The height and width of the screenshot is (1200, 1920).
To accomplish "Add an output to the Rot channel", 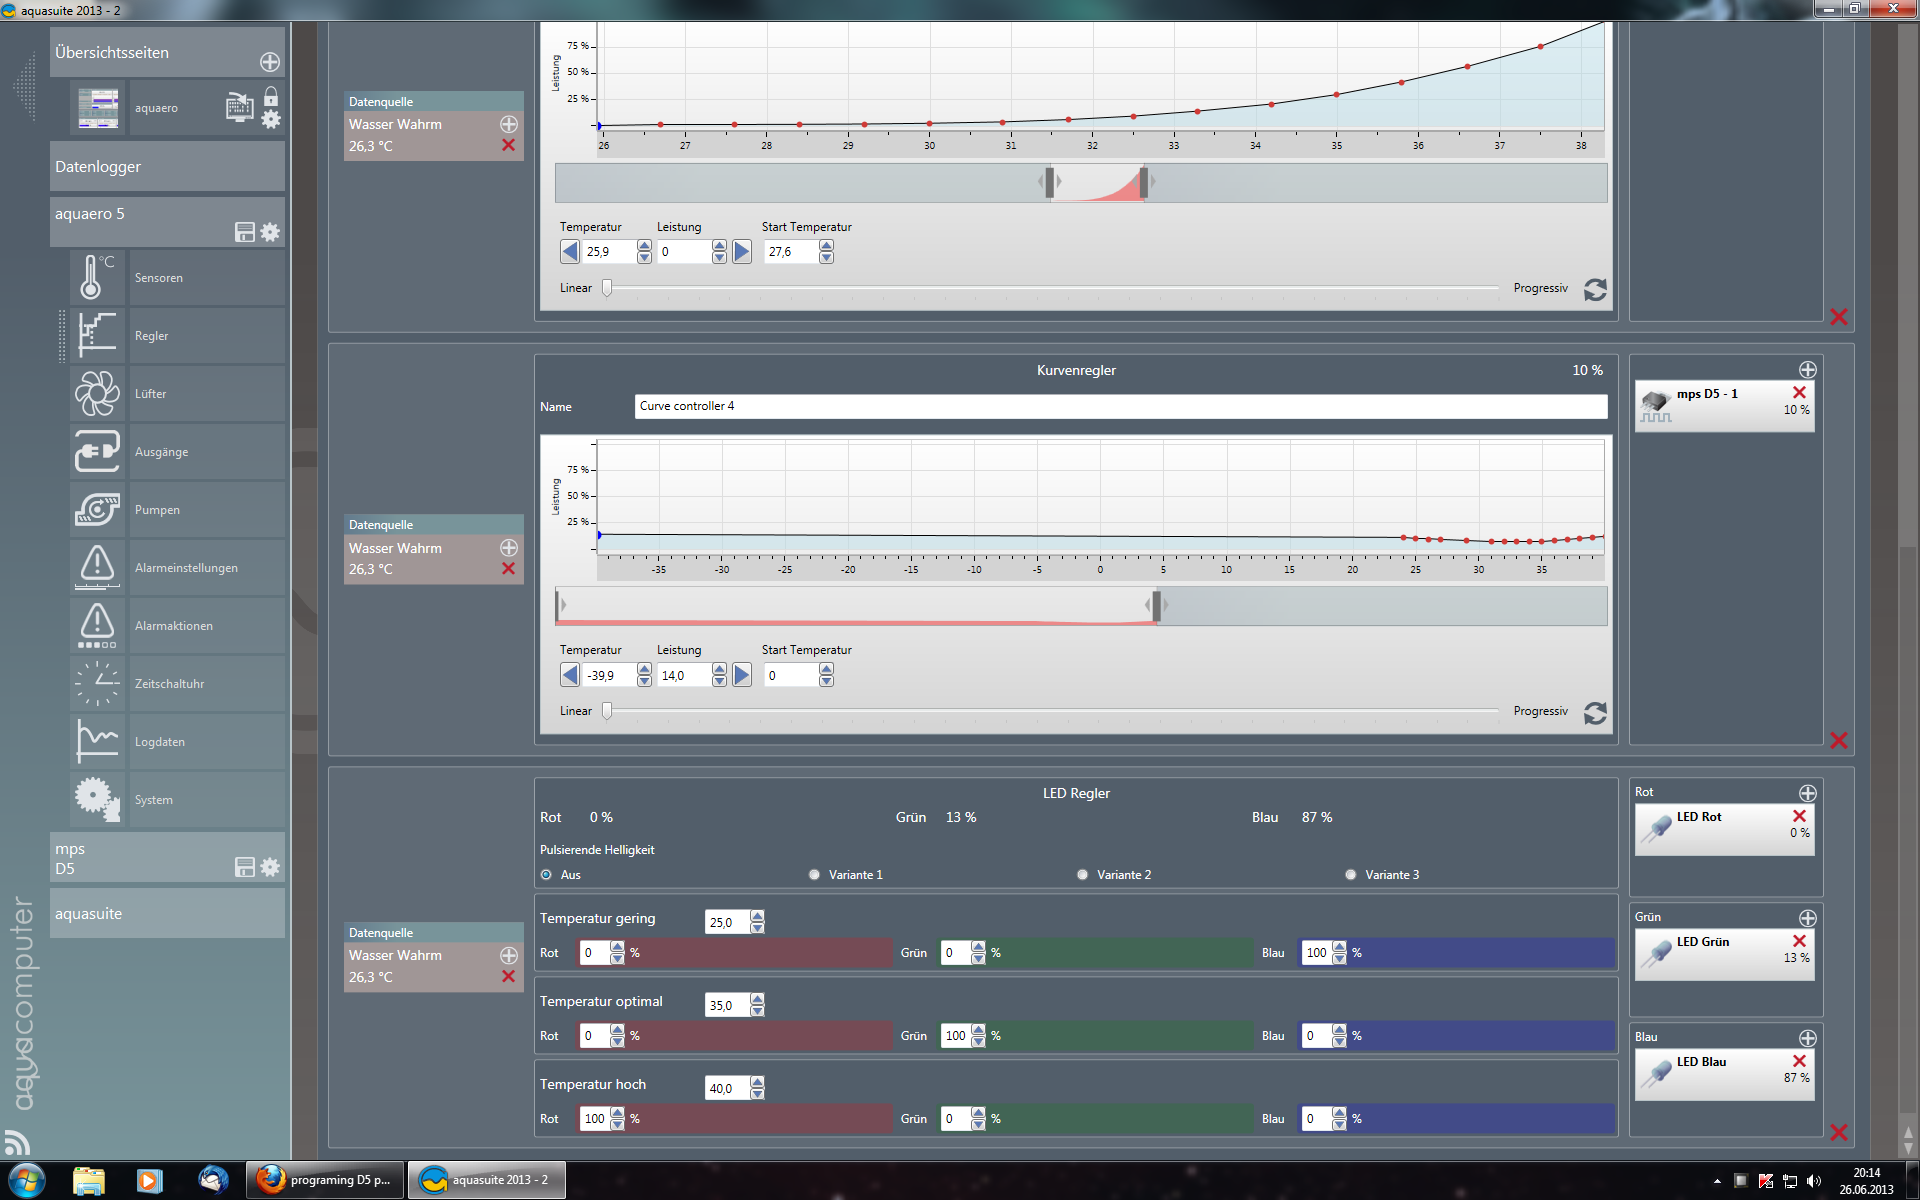I will click(1807, 793).
